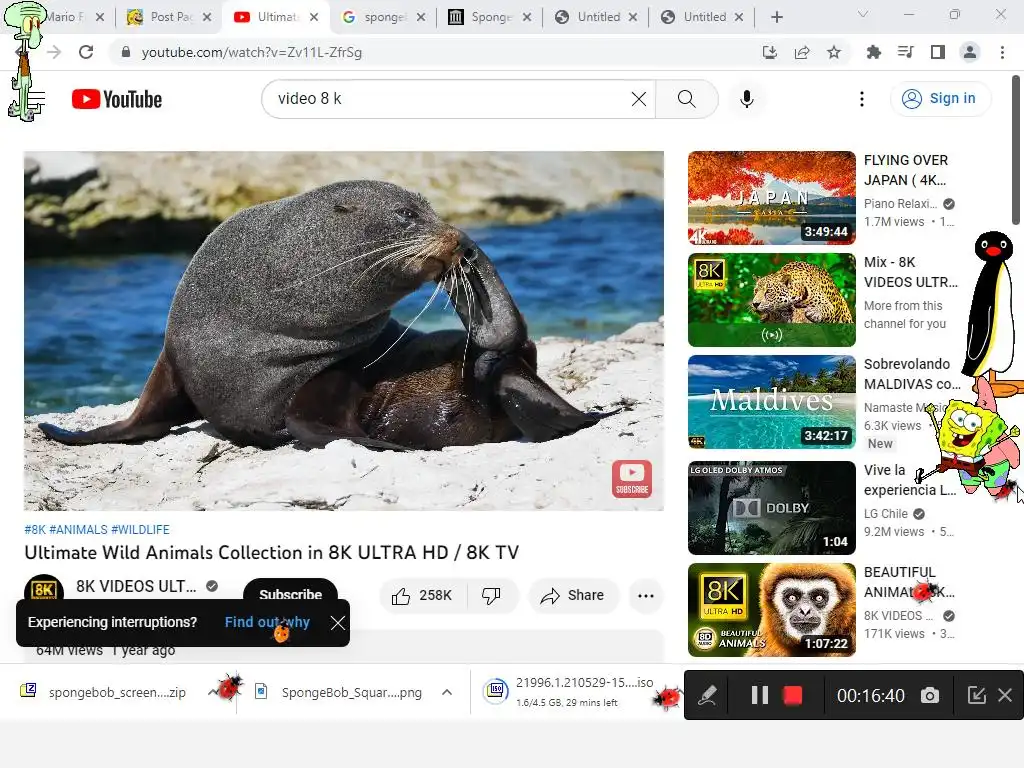The image size is (1024, 768).
Task: Toggle the browser side panel
Action: click(x=938, y=52)
